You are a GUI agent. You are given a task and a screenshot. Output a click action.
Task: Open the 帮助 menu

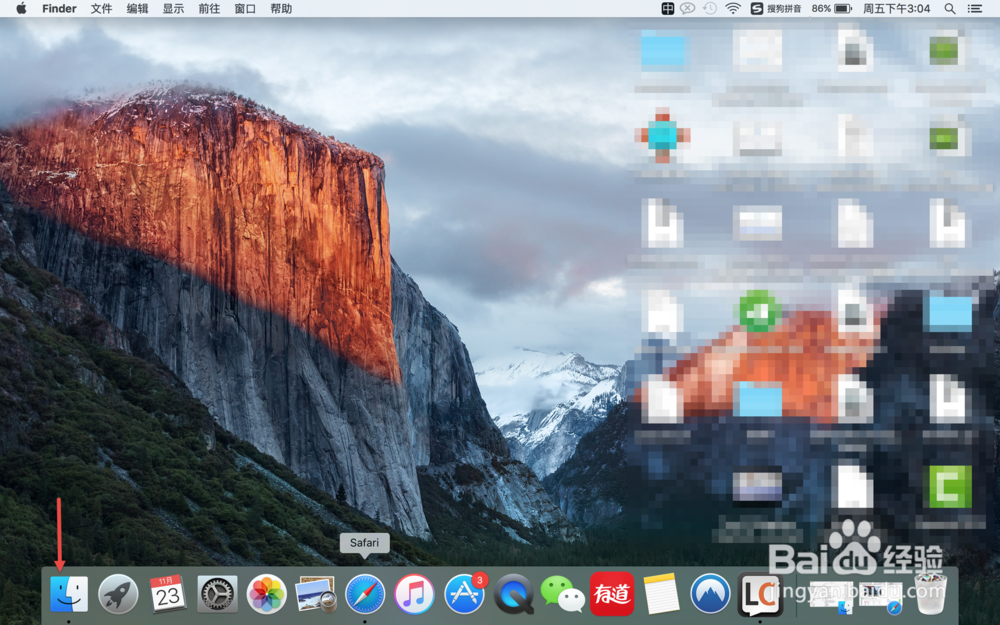click(281, 8)
